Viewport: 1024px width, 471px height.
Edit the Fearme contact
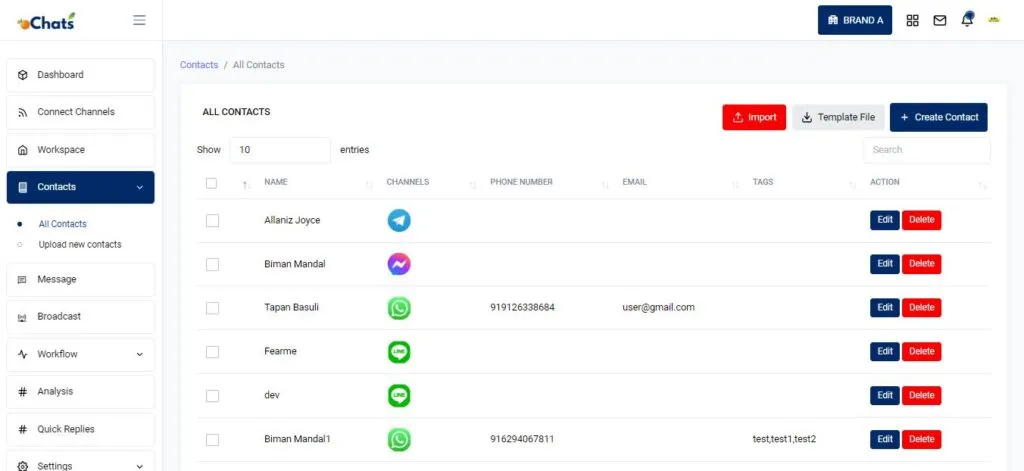[885, 351]
